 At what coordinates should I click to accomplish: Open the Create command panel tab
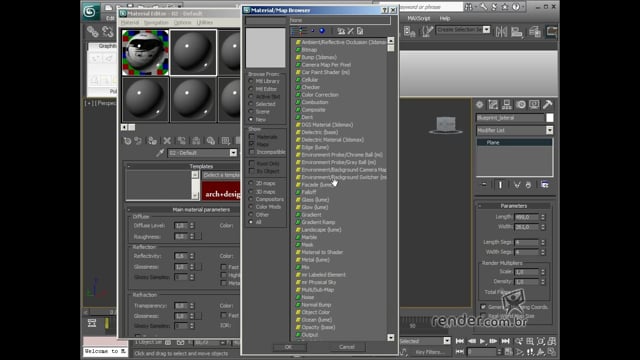coord(480,105)
